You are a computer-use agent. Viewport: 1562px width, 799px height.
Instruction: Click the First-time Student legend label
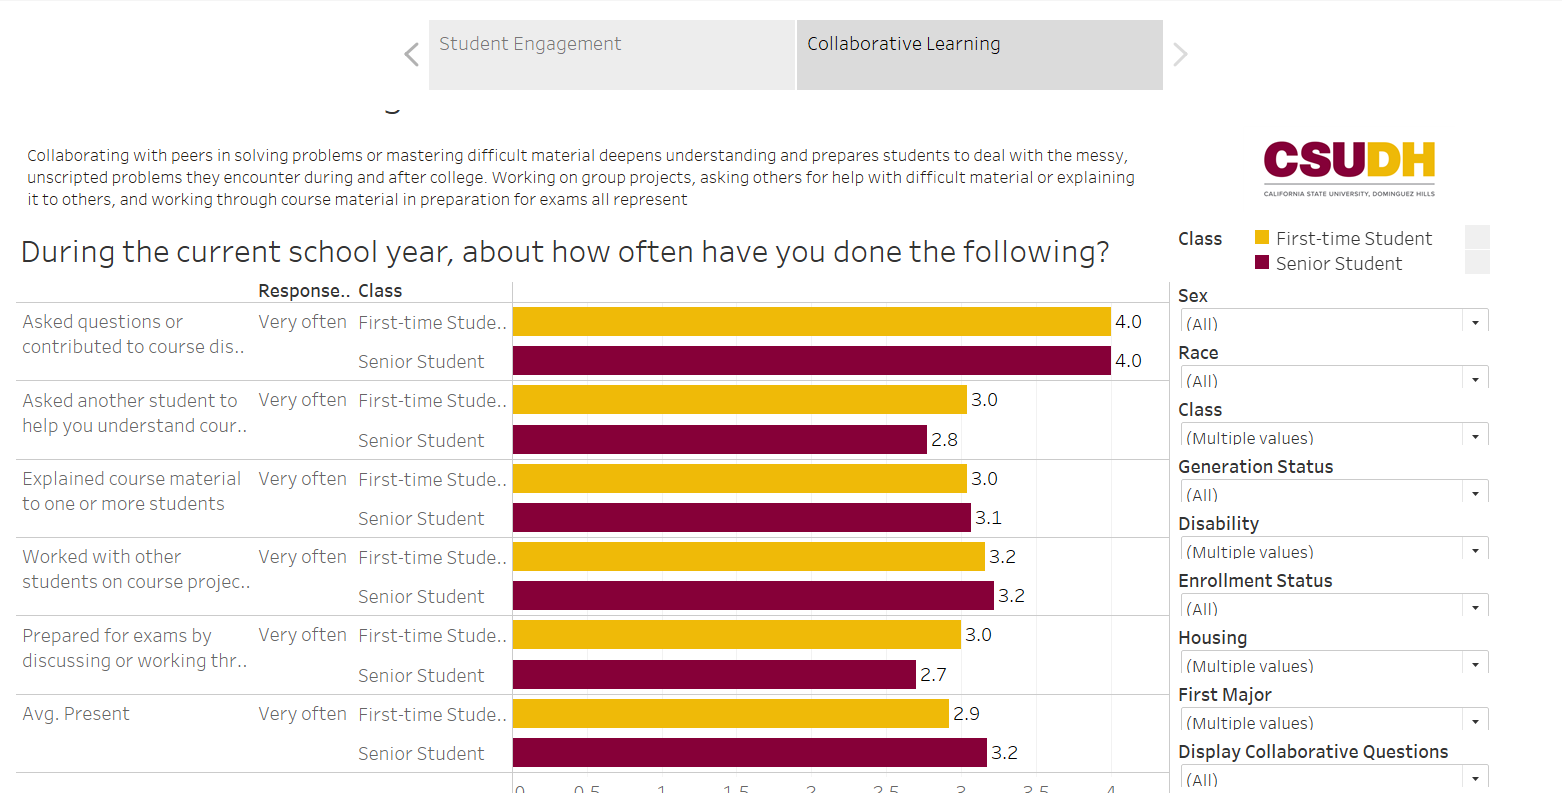1353,239
